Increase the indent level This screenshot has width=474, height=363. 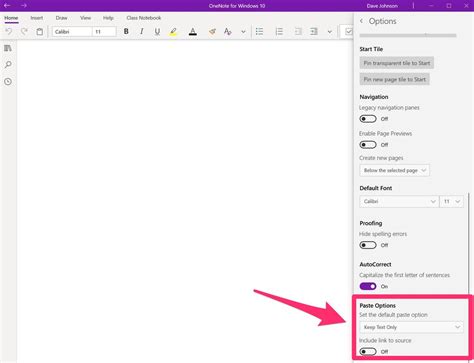[314, 31]
